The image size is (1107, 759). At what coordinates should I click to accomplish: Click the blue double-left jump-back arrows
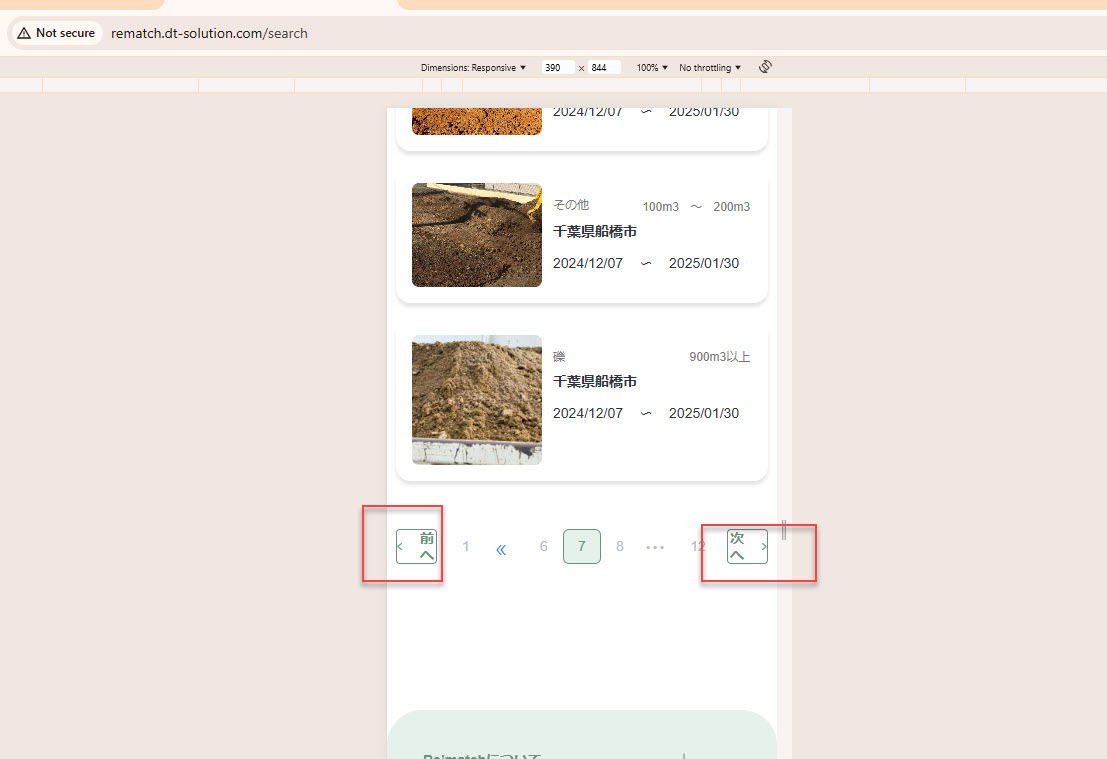[x=501, y=549]
